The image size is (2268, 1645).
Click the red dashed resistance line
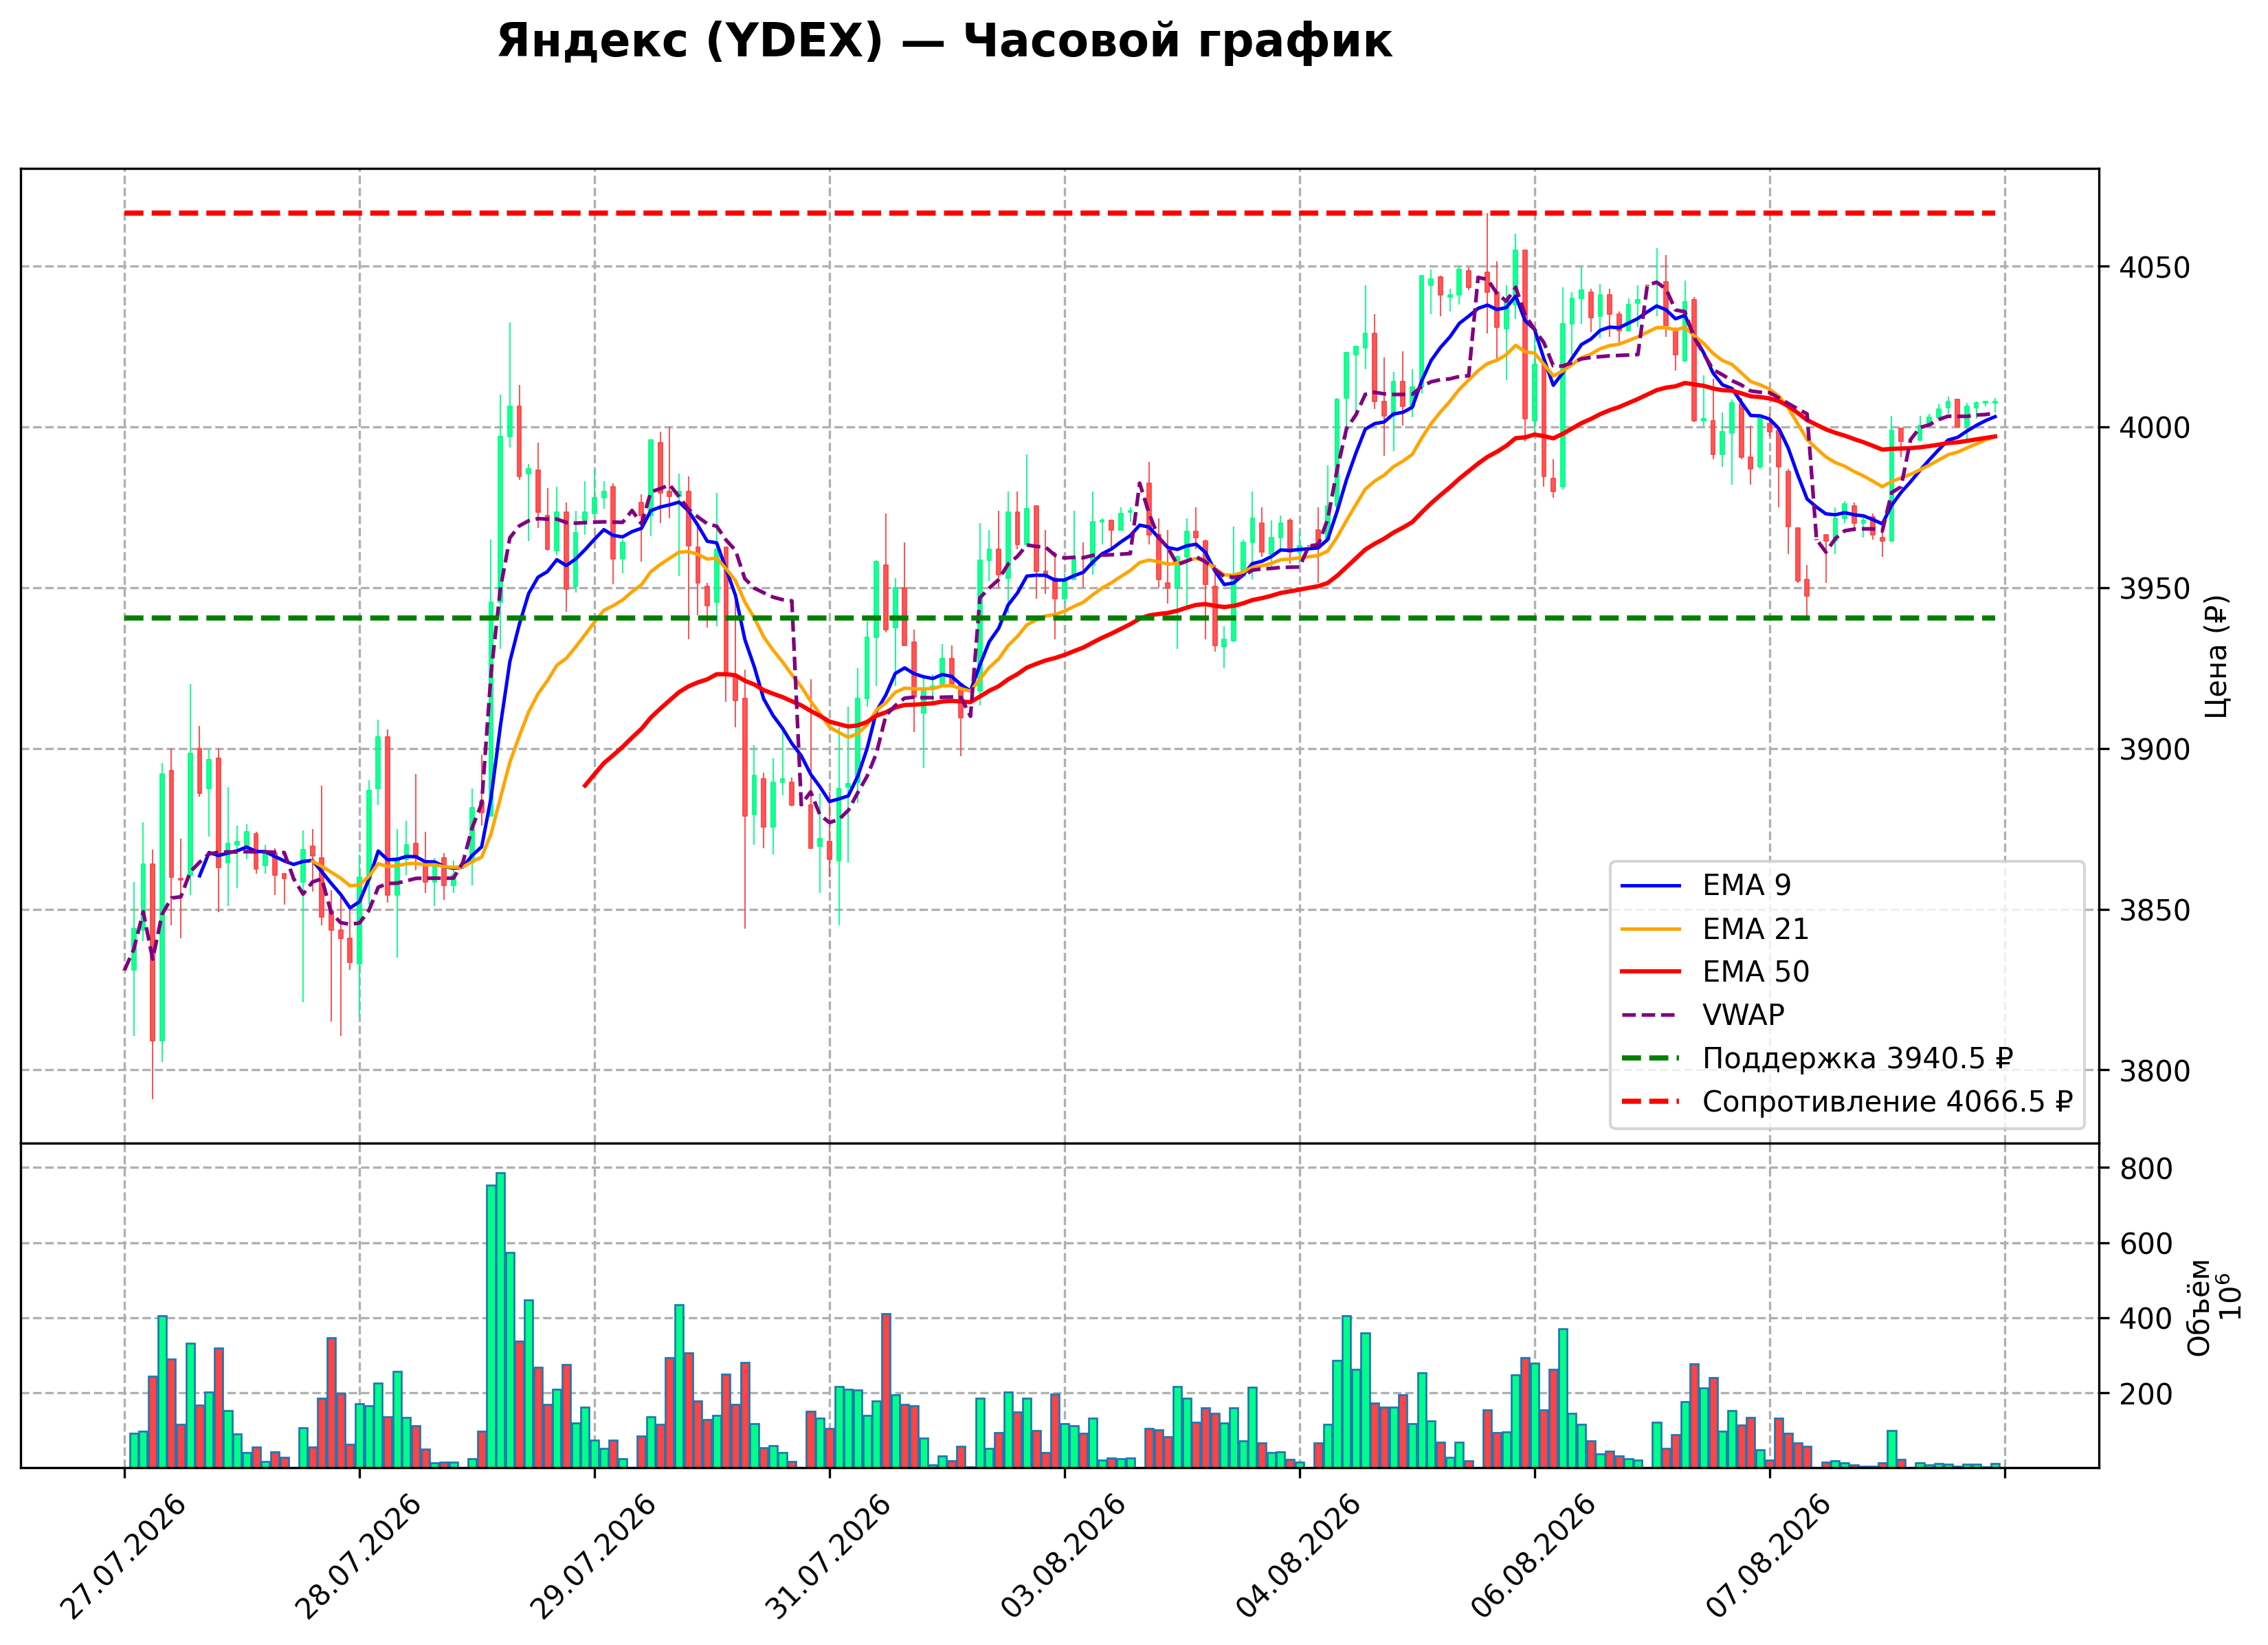pyautogui.click(x=1060, y=213)
